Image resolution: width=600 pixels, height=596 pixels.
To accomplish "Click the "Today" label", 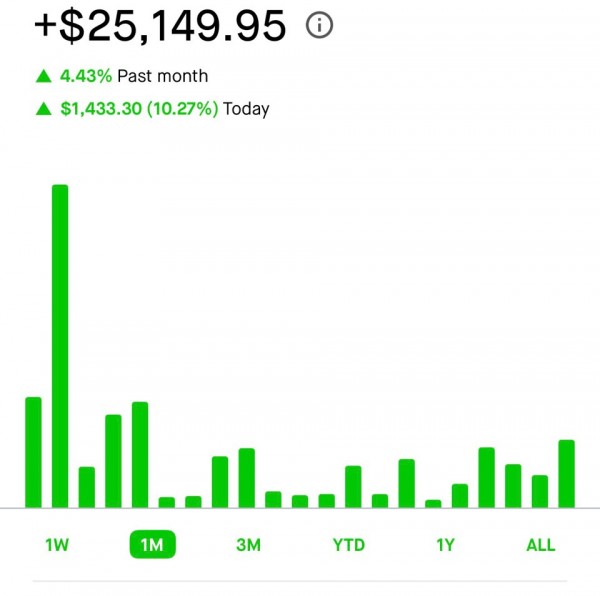I will [246, 109].
